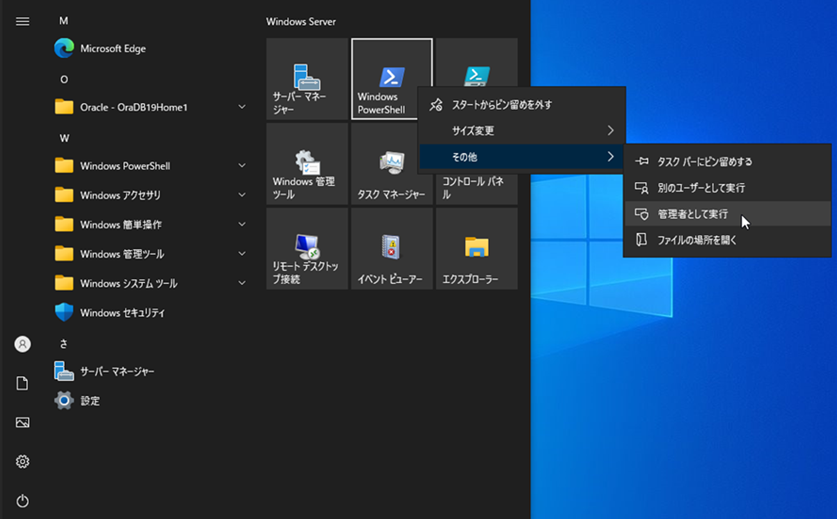Open the Windows 管理ツール folder in app list

(151, 254)
